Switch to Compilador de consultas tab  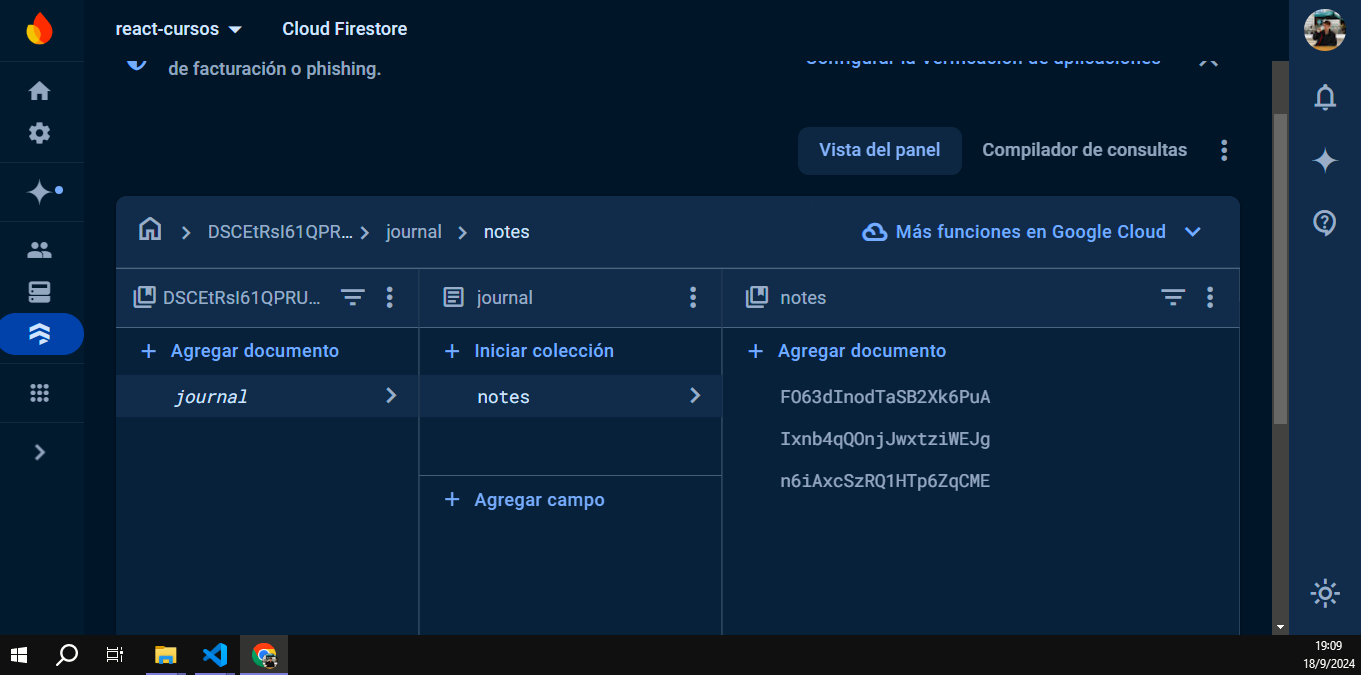point(1084,150)
